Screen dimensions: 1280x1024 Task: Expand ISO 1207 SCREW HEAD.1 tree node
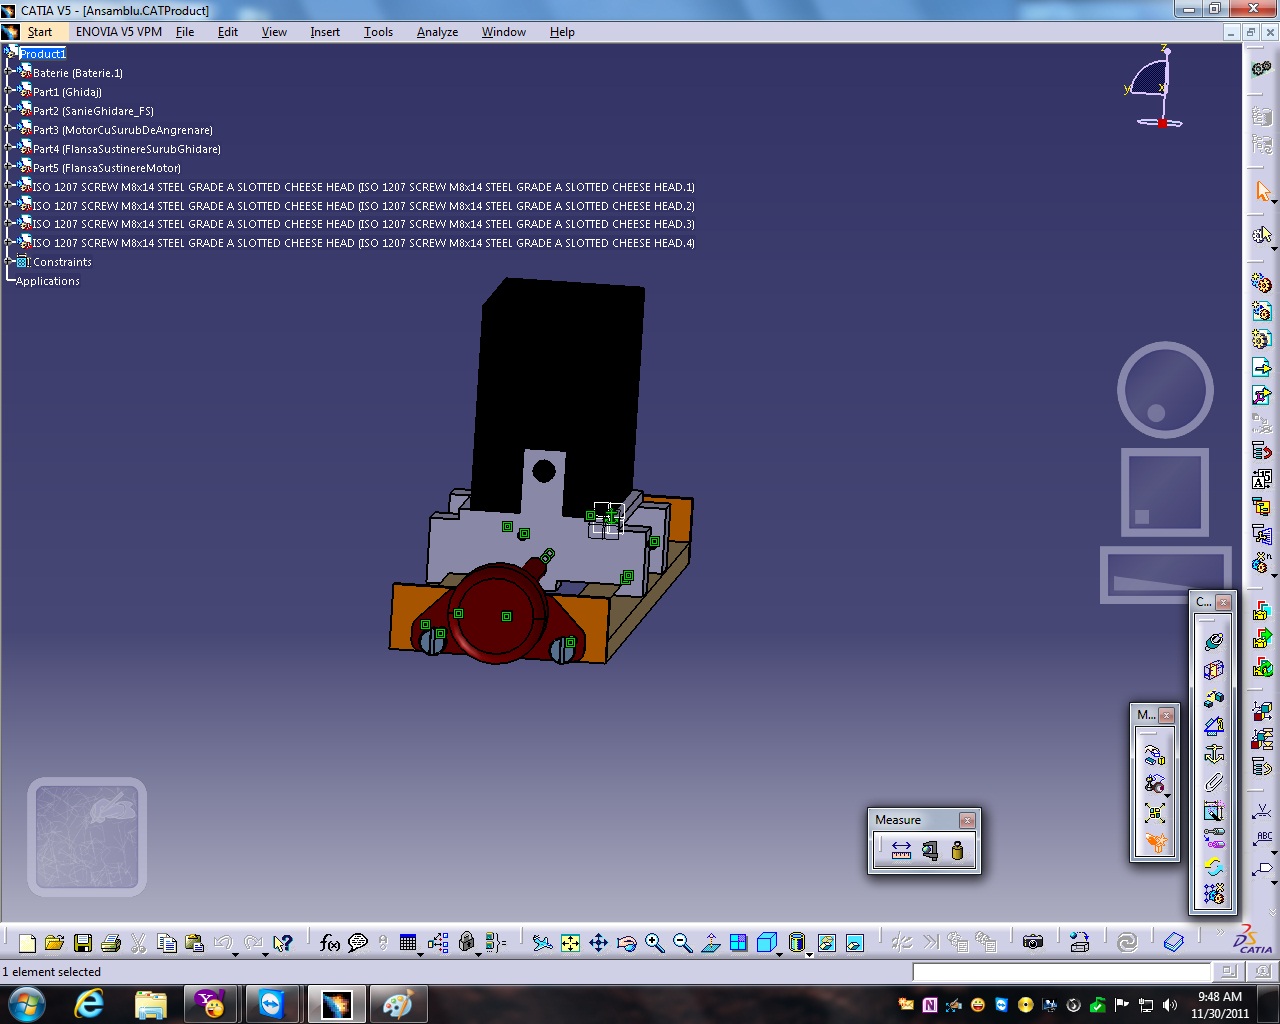(x=9, y=186)
